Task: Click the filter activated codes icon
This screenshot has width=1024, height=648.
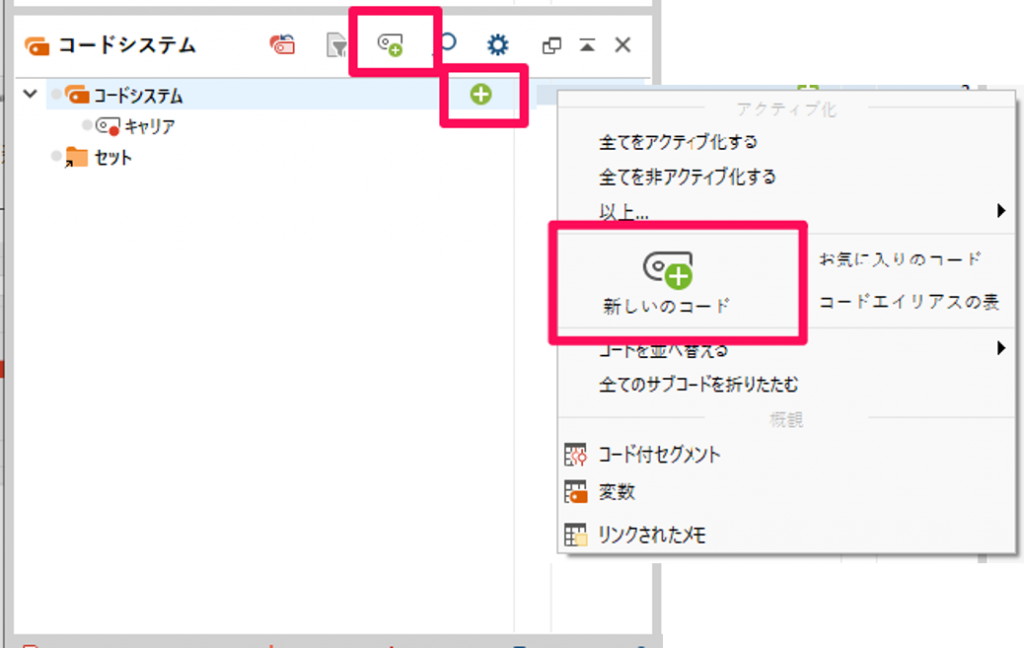Action: tap(337, 45)
